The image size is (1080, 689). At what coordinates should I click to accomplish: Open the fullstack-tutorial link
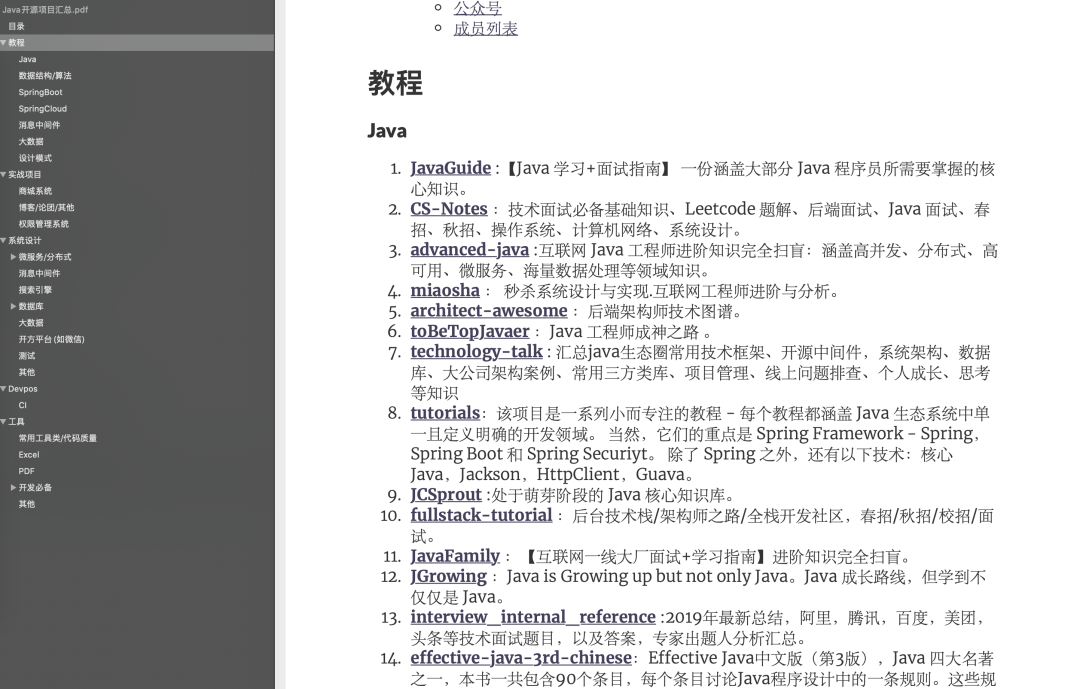pos(481,515)
